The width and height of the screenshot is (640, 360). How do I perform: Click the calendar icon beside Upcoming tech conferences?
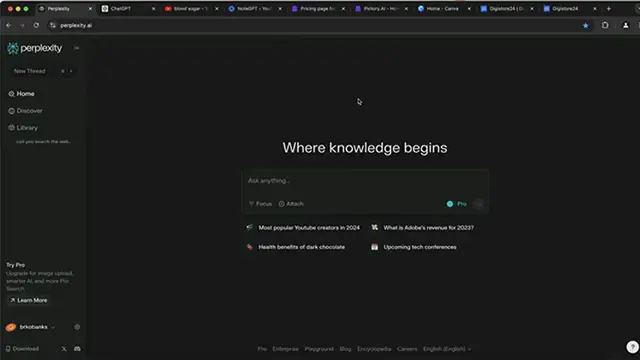pyautogui.click(x=374, y=247)
